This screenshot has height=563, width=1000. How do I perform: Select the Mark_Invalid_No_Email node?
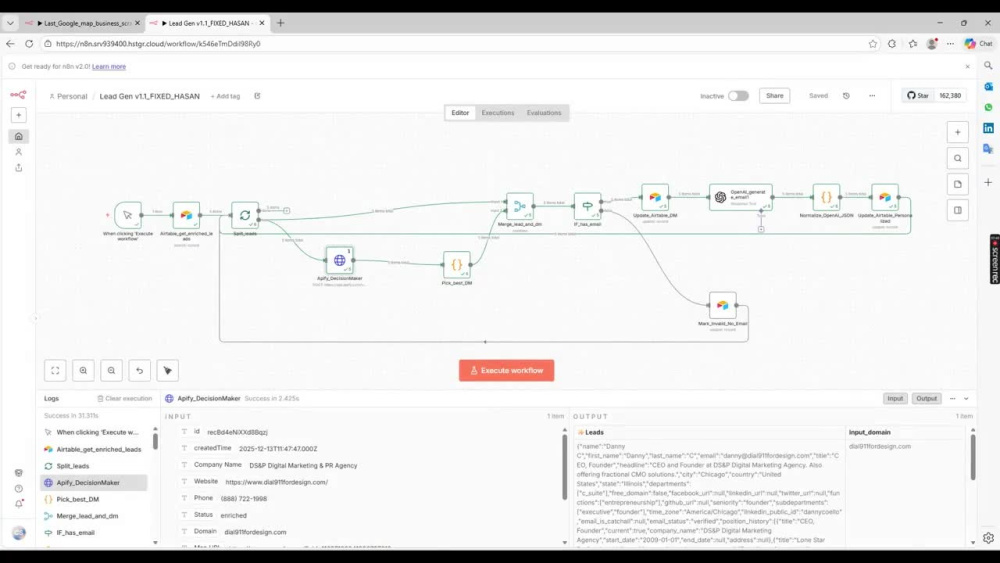click(x=723, y=305)
